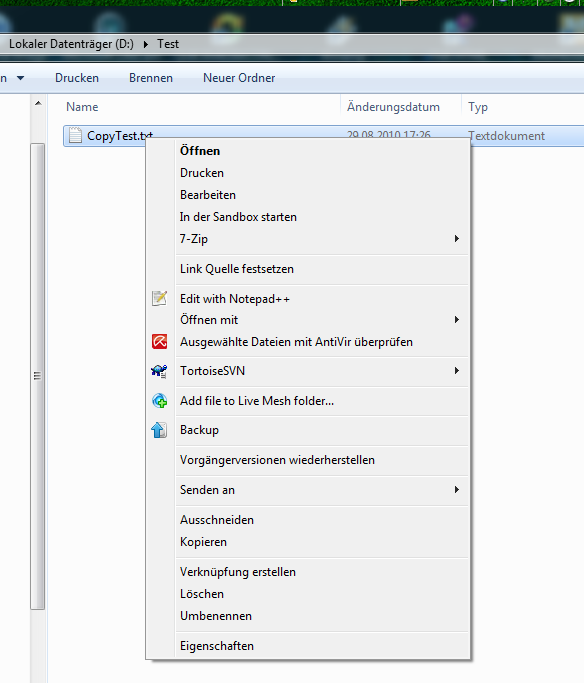Screen dimensions: 584x683
Task: Click the CopyTest.txt file icon
Action: (x=75, y=135)
